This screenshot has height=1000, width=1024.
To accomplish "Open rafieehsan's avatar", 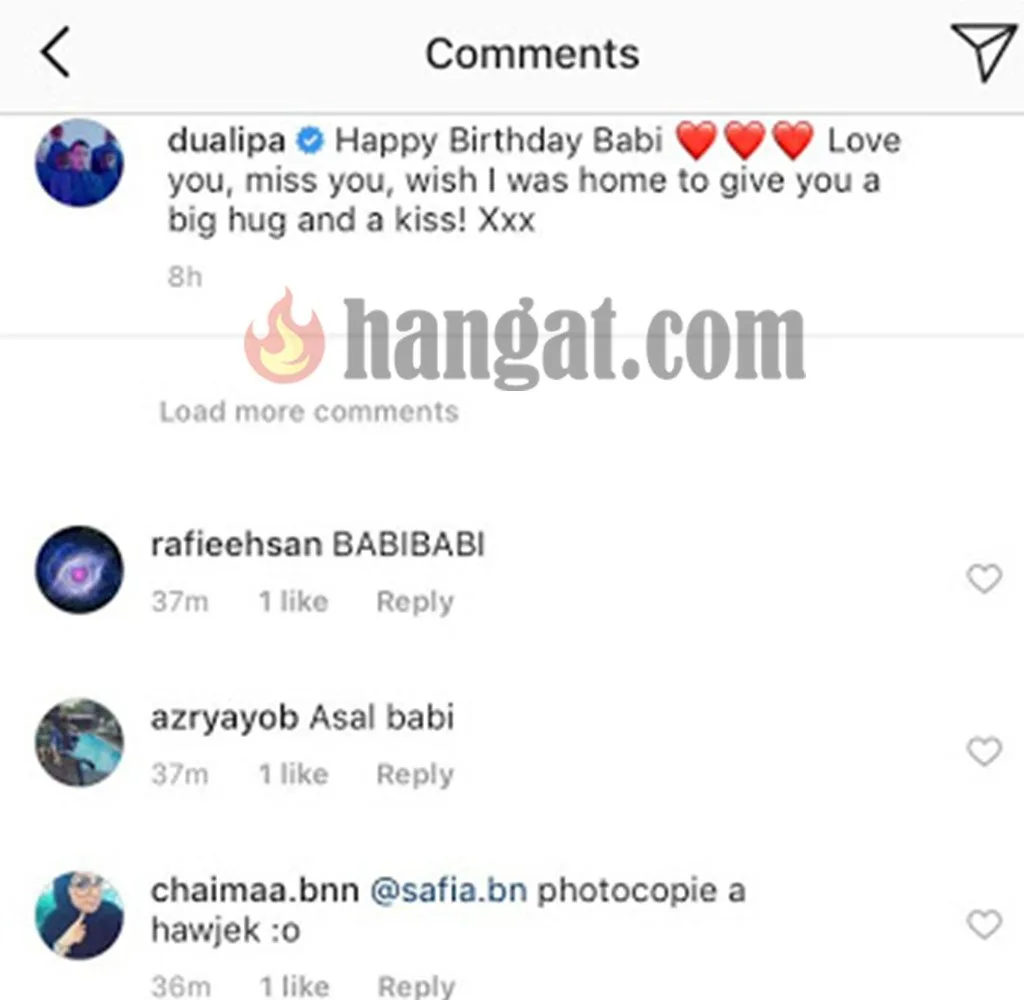I will (79, 570).
